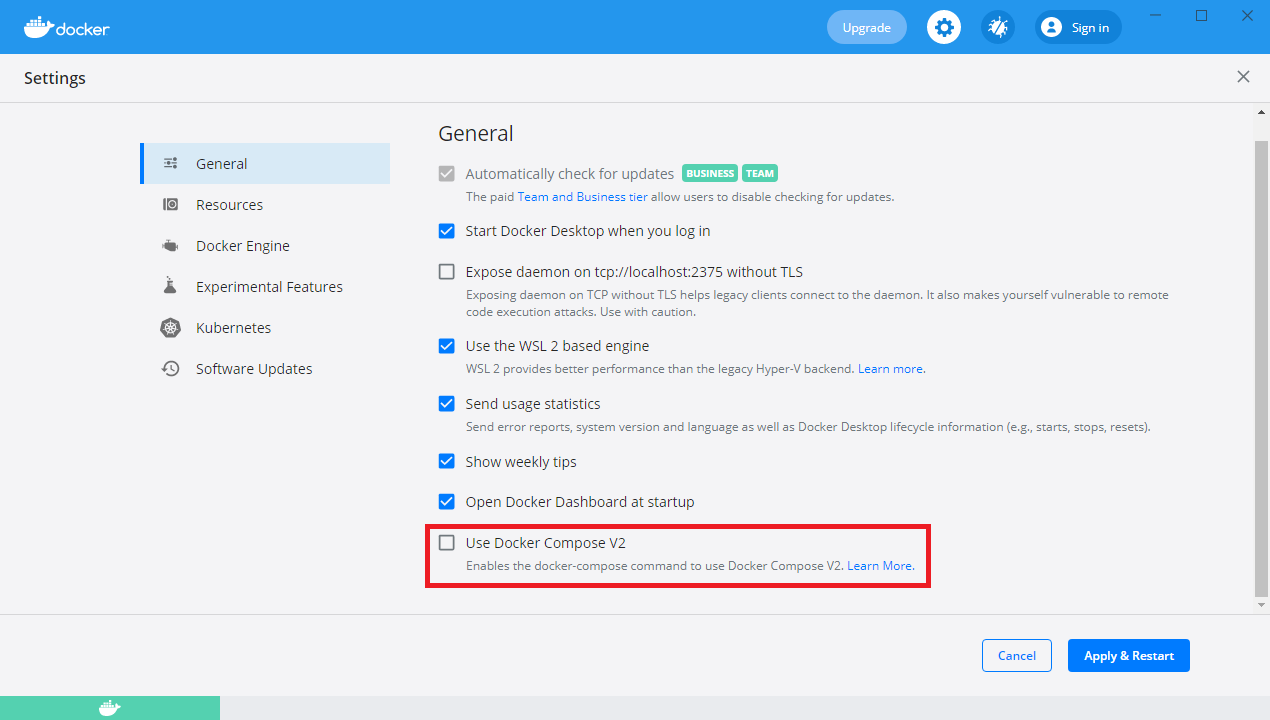Open Learn More link for Compose V2
Image resolution: width=1270 pixels, height=720 pixels.
(880, 566)
